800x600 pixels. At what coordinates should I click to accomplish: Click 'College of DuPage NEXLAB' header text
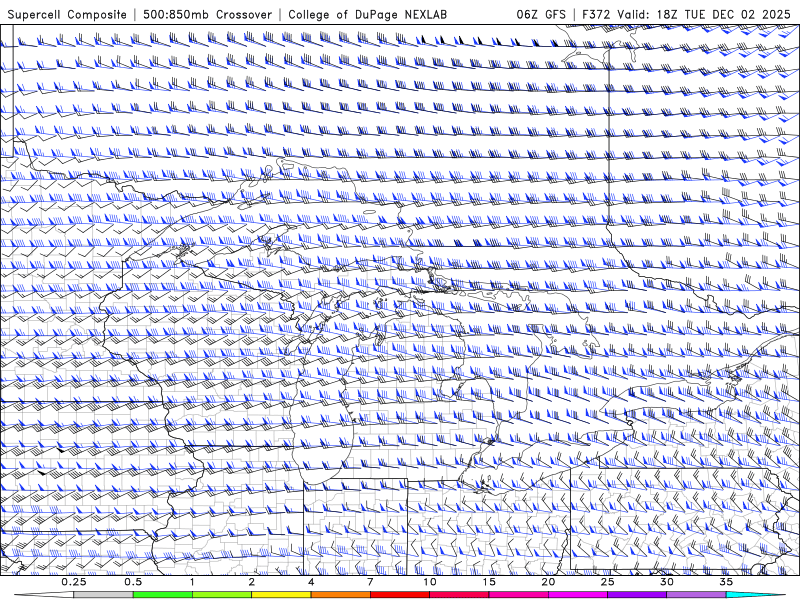pyautogui.click(x=367, y=14)
